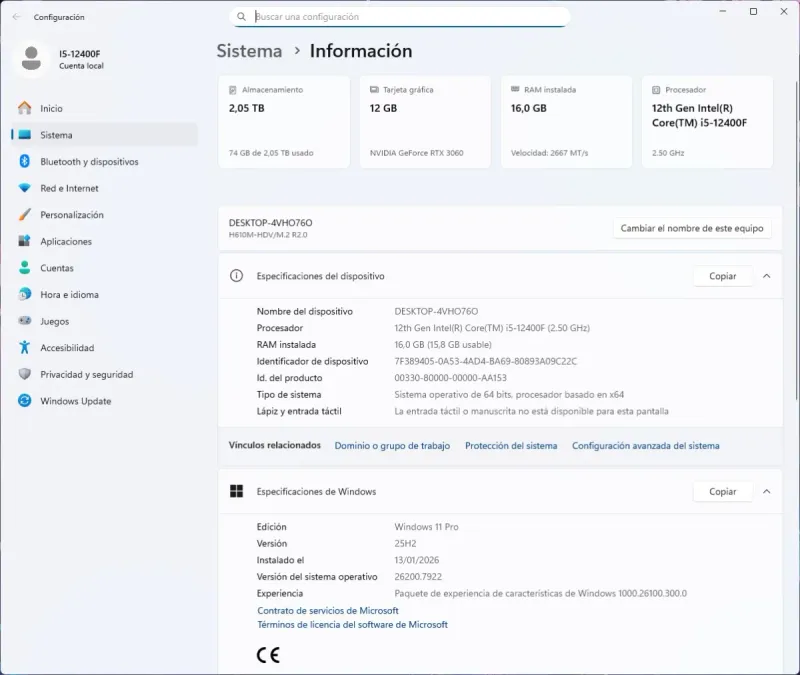Click the Windows Update sync icon
800x675 pixels.
click(24, 401)
